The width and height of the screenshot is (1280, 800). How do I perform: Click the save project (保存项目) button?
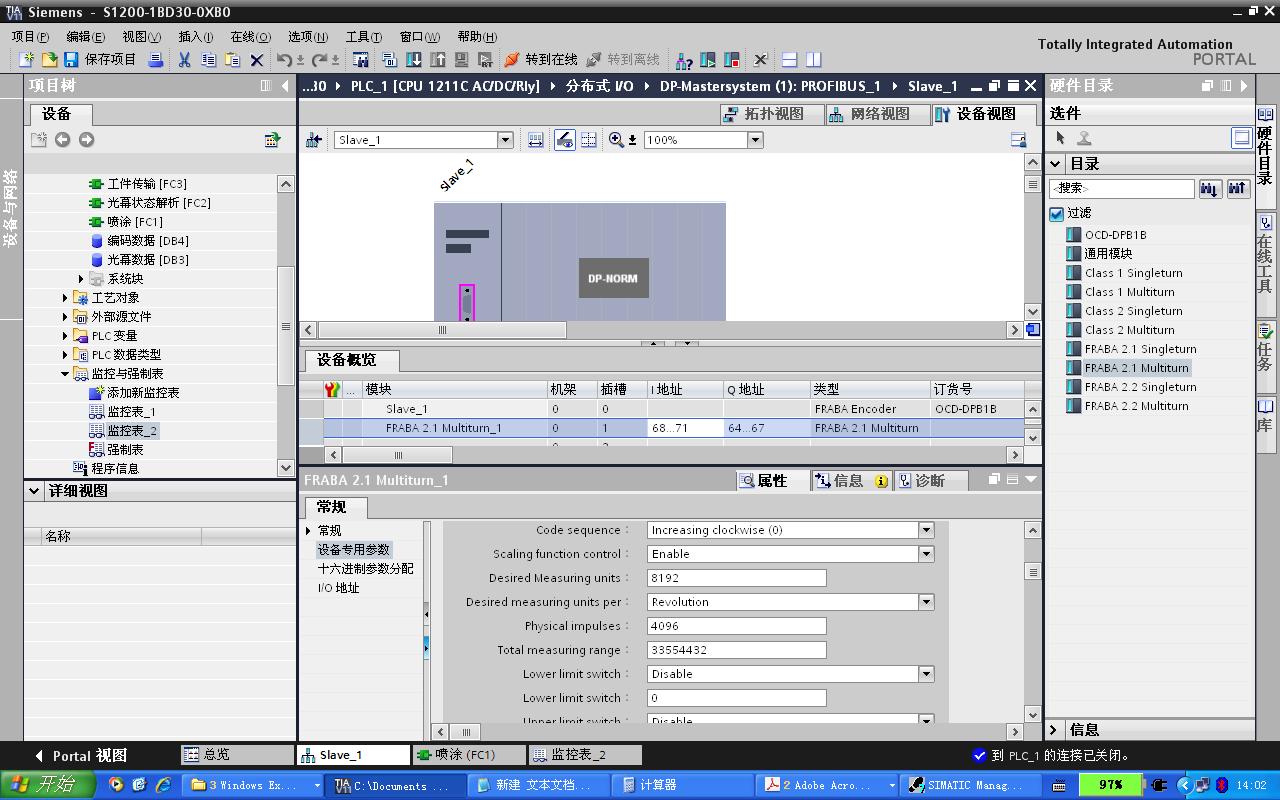pyautogui.click(x=100, y=60)
